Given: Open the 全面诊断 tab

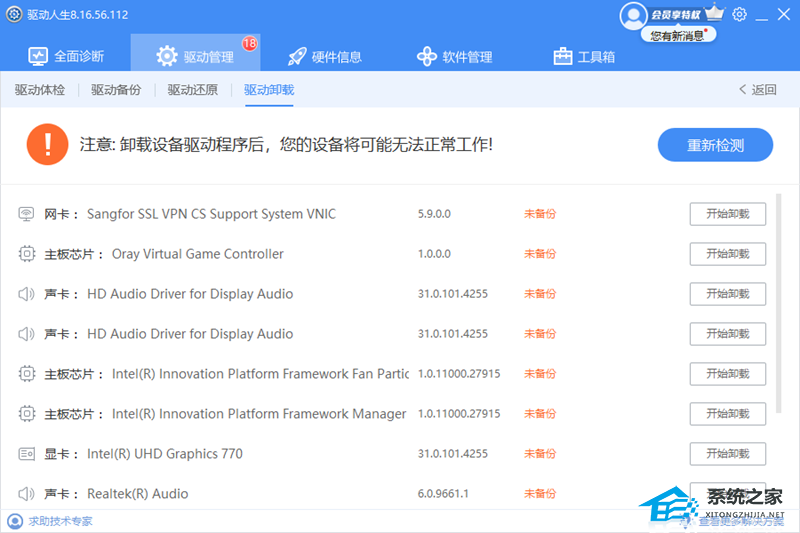Looking at the screenshot, I should tap(66, 56).
